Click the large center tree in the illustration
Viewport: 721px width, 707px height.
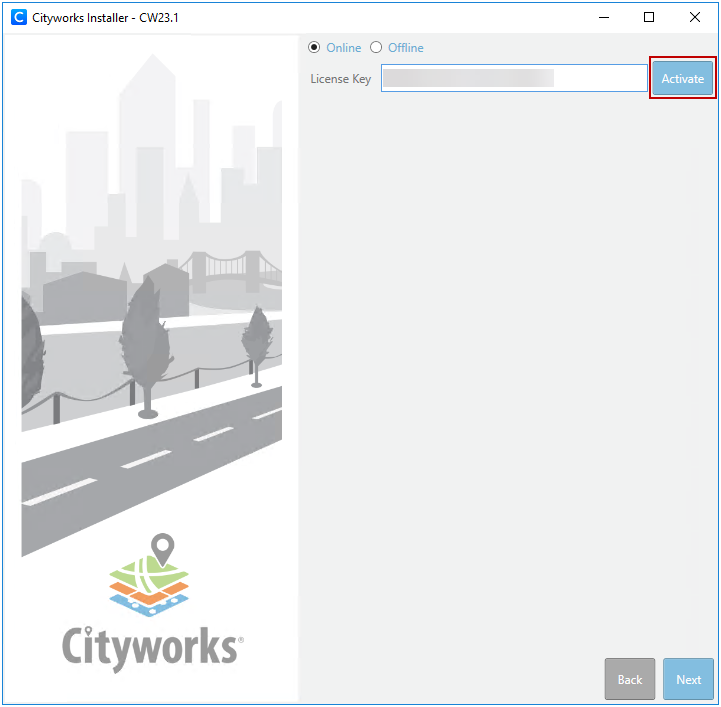point(146,340)
